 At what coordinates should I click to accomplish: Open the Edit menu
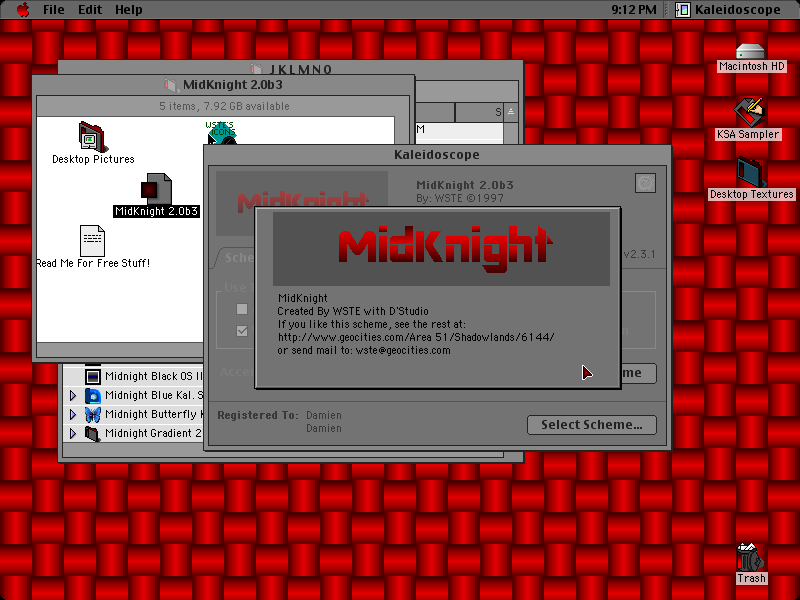pyautogui.click(x=90, y=10)
